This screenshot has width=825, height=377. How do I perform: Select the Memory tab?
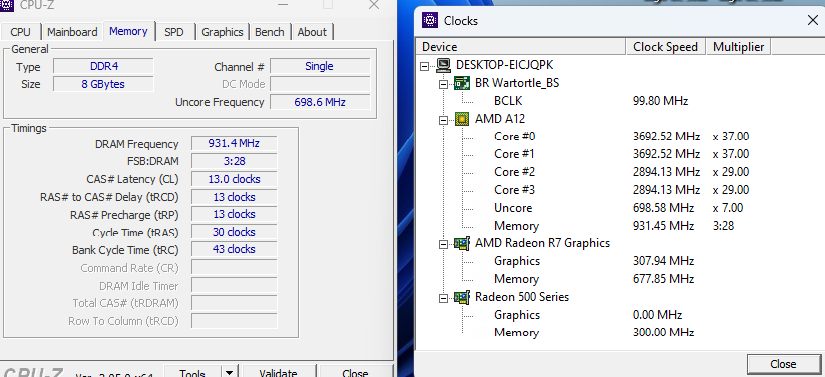pyautogui.click(x=128, y=31)
